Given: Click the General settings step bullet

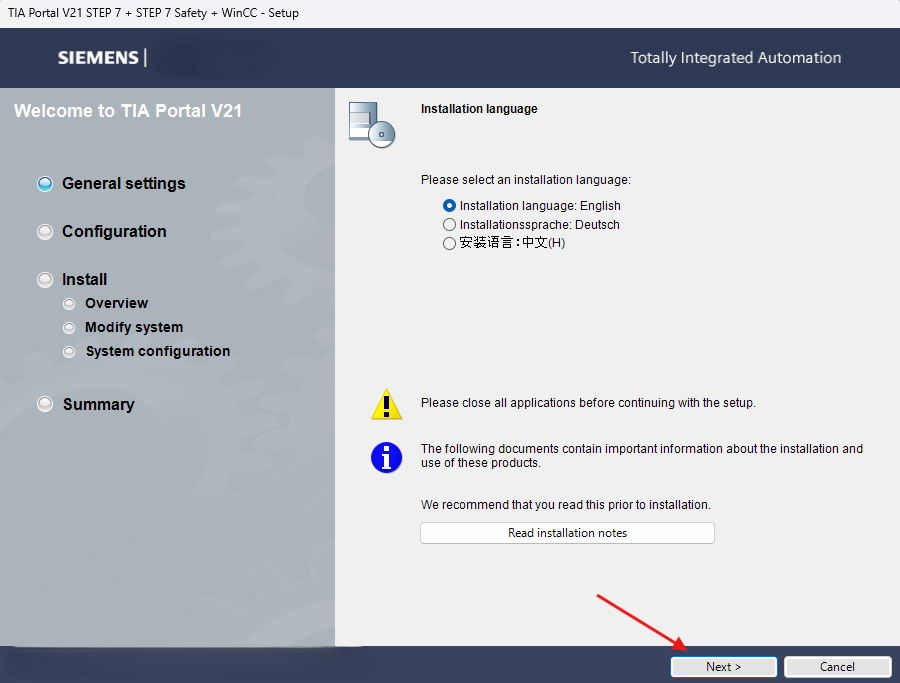Looking at the screenshot, I should [45, 184].
